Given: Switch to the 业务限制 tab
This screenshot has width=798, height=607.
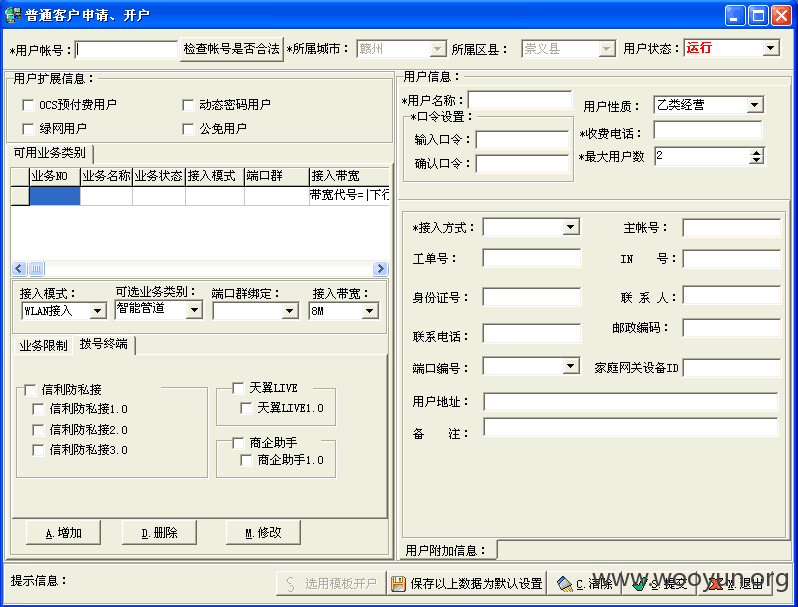Looking at the screenshot, I should click(43, 346).
